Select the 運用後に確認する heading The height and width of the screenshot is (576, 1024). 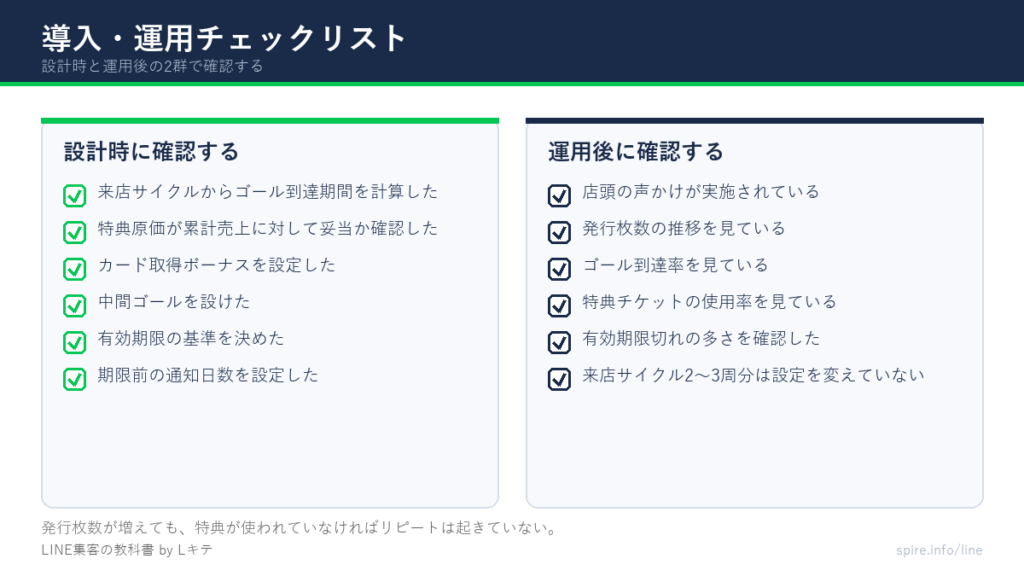click(636, 152)
